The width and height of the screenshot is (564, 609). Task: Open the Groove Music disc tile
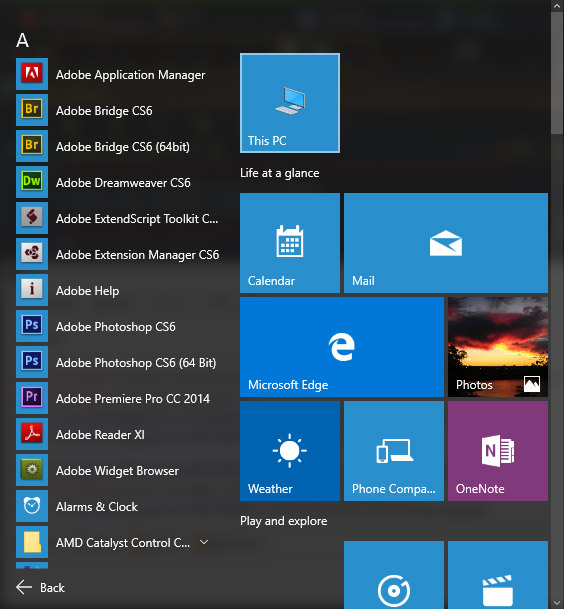click(394, 575)
